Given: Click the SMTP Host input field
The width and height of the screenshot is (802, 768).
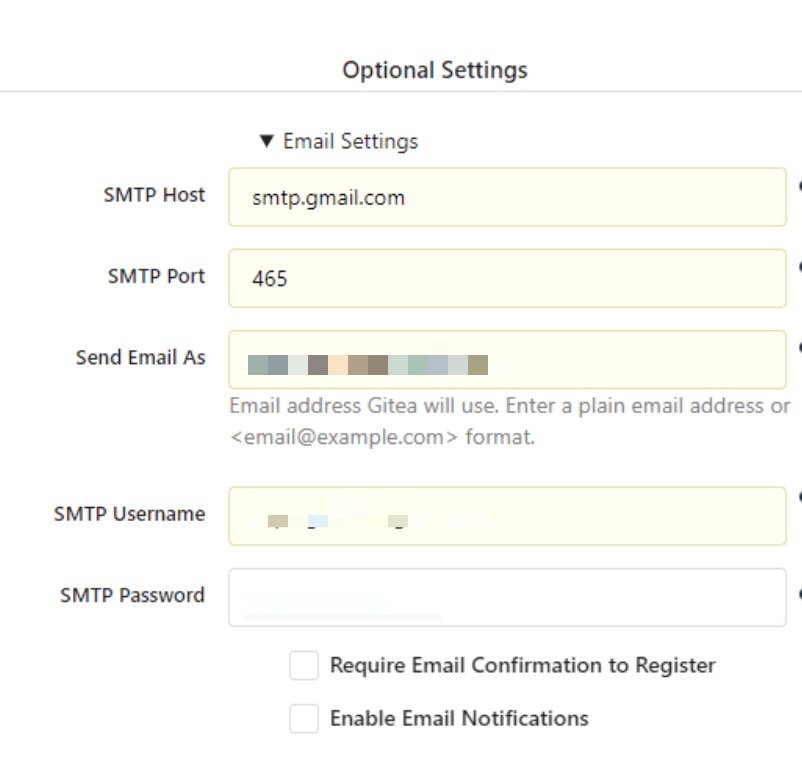Looking at the screenshot, I should click(507, 197).
